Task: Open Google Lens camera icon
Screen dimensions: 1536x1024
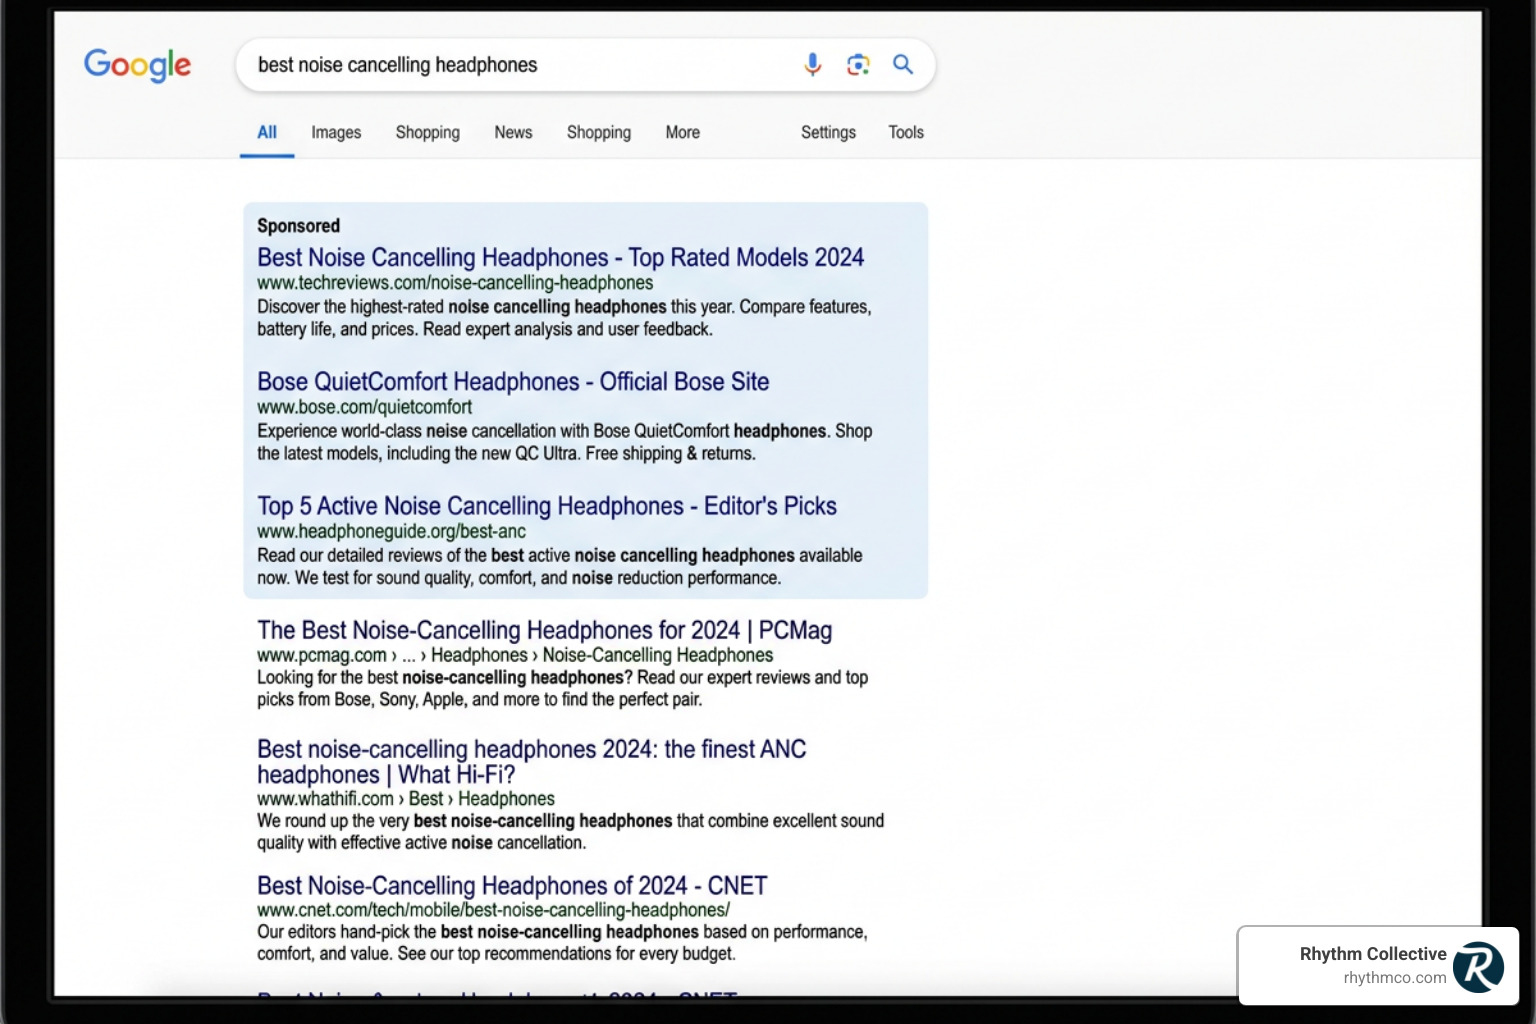Action: click(857, 64)
